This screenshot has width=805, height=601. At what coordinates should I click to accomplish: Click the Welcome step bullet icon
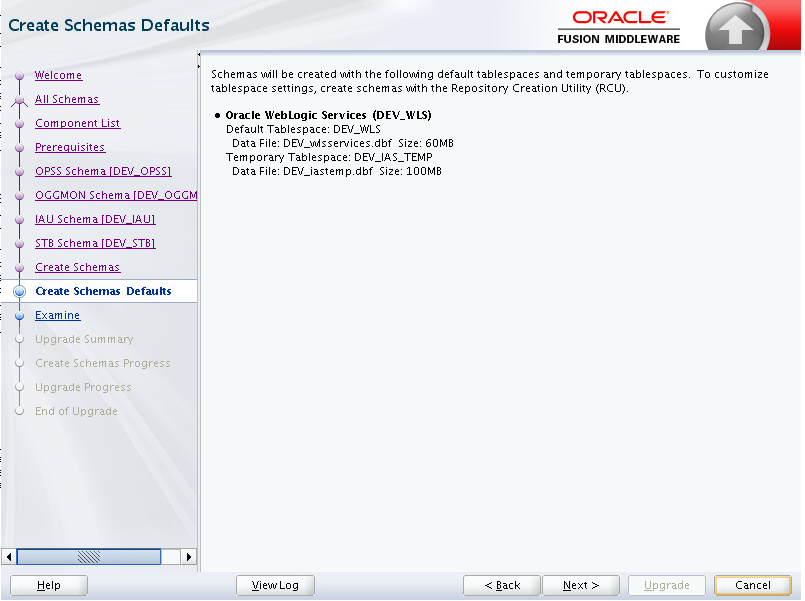[x=20, y=75]
